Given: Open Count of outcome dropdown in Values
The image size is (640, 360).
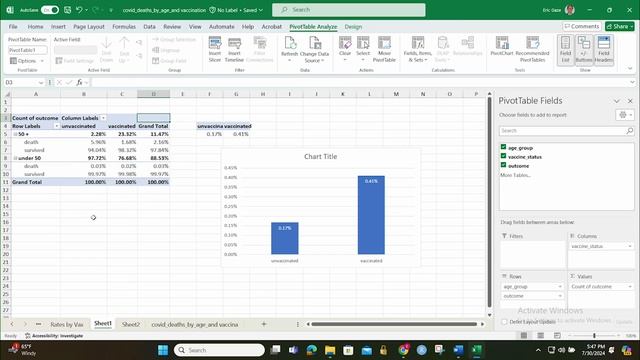Looking at the screenshot, I should pyautogui.click(x=630, y=287).
